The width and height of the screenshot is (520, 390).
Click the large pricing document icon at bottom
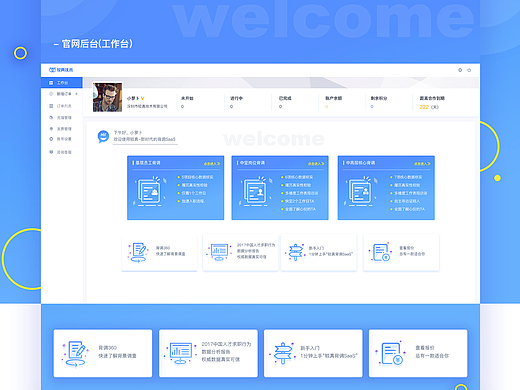click(x=391, y=354)
